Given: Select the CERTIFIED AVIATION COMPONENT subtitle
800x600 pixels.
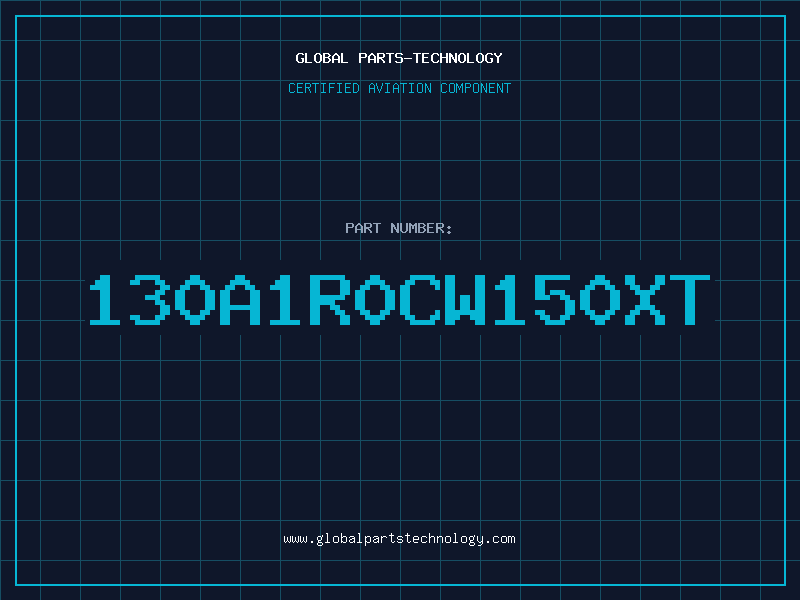Looking at the screenshot, I should click(x=399, y=88).
